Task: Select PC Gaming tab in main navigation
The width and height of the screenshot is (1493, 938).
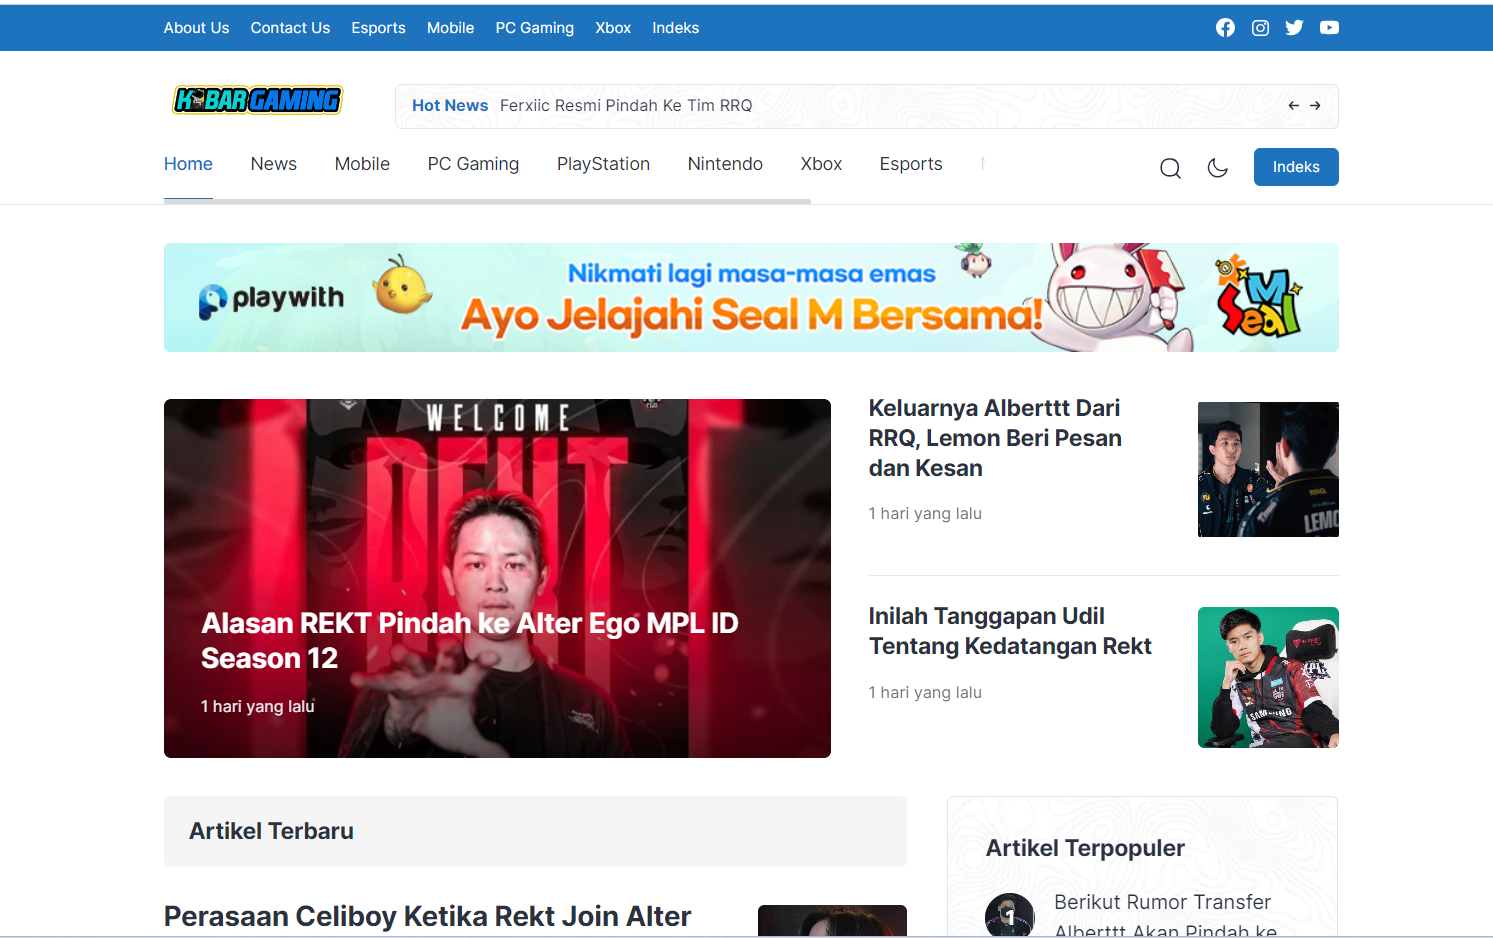Action: point(473,164)
